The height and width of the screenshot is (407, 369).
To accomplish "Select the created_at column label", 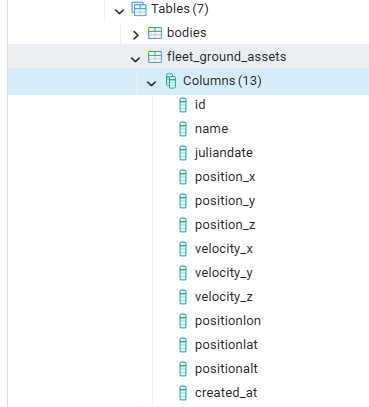I will [226, 393].
